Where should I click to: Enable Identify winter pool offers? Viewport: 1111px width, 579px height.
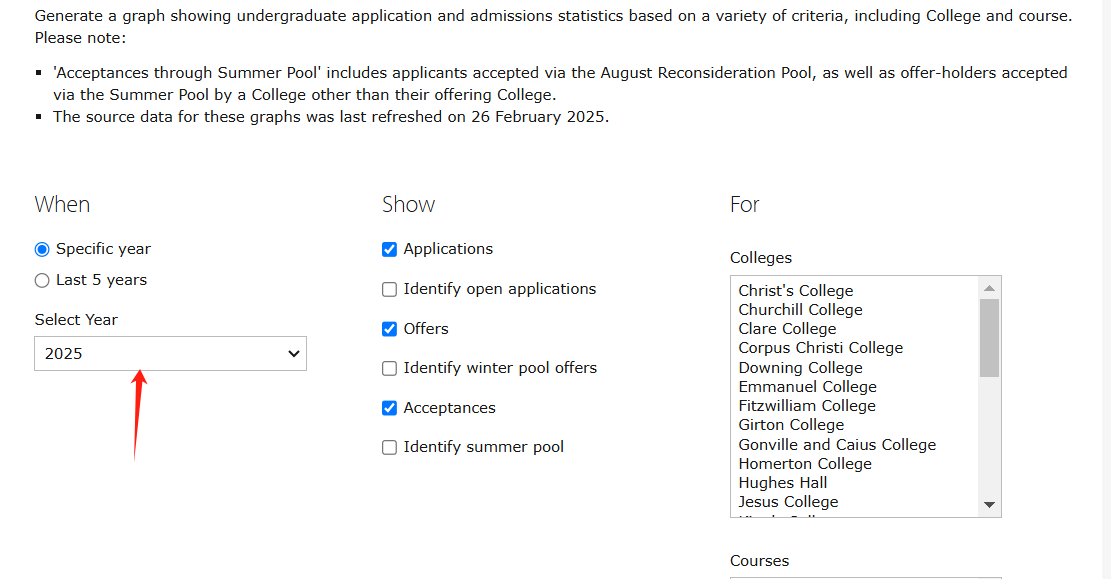pyautogui.click(x=389, y=369)
